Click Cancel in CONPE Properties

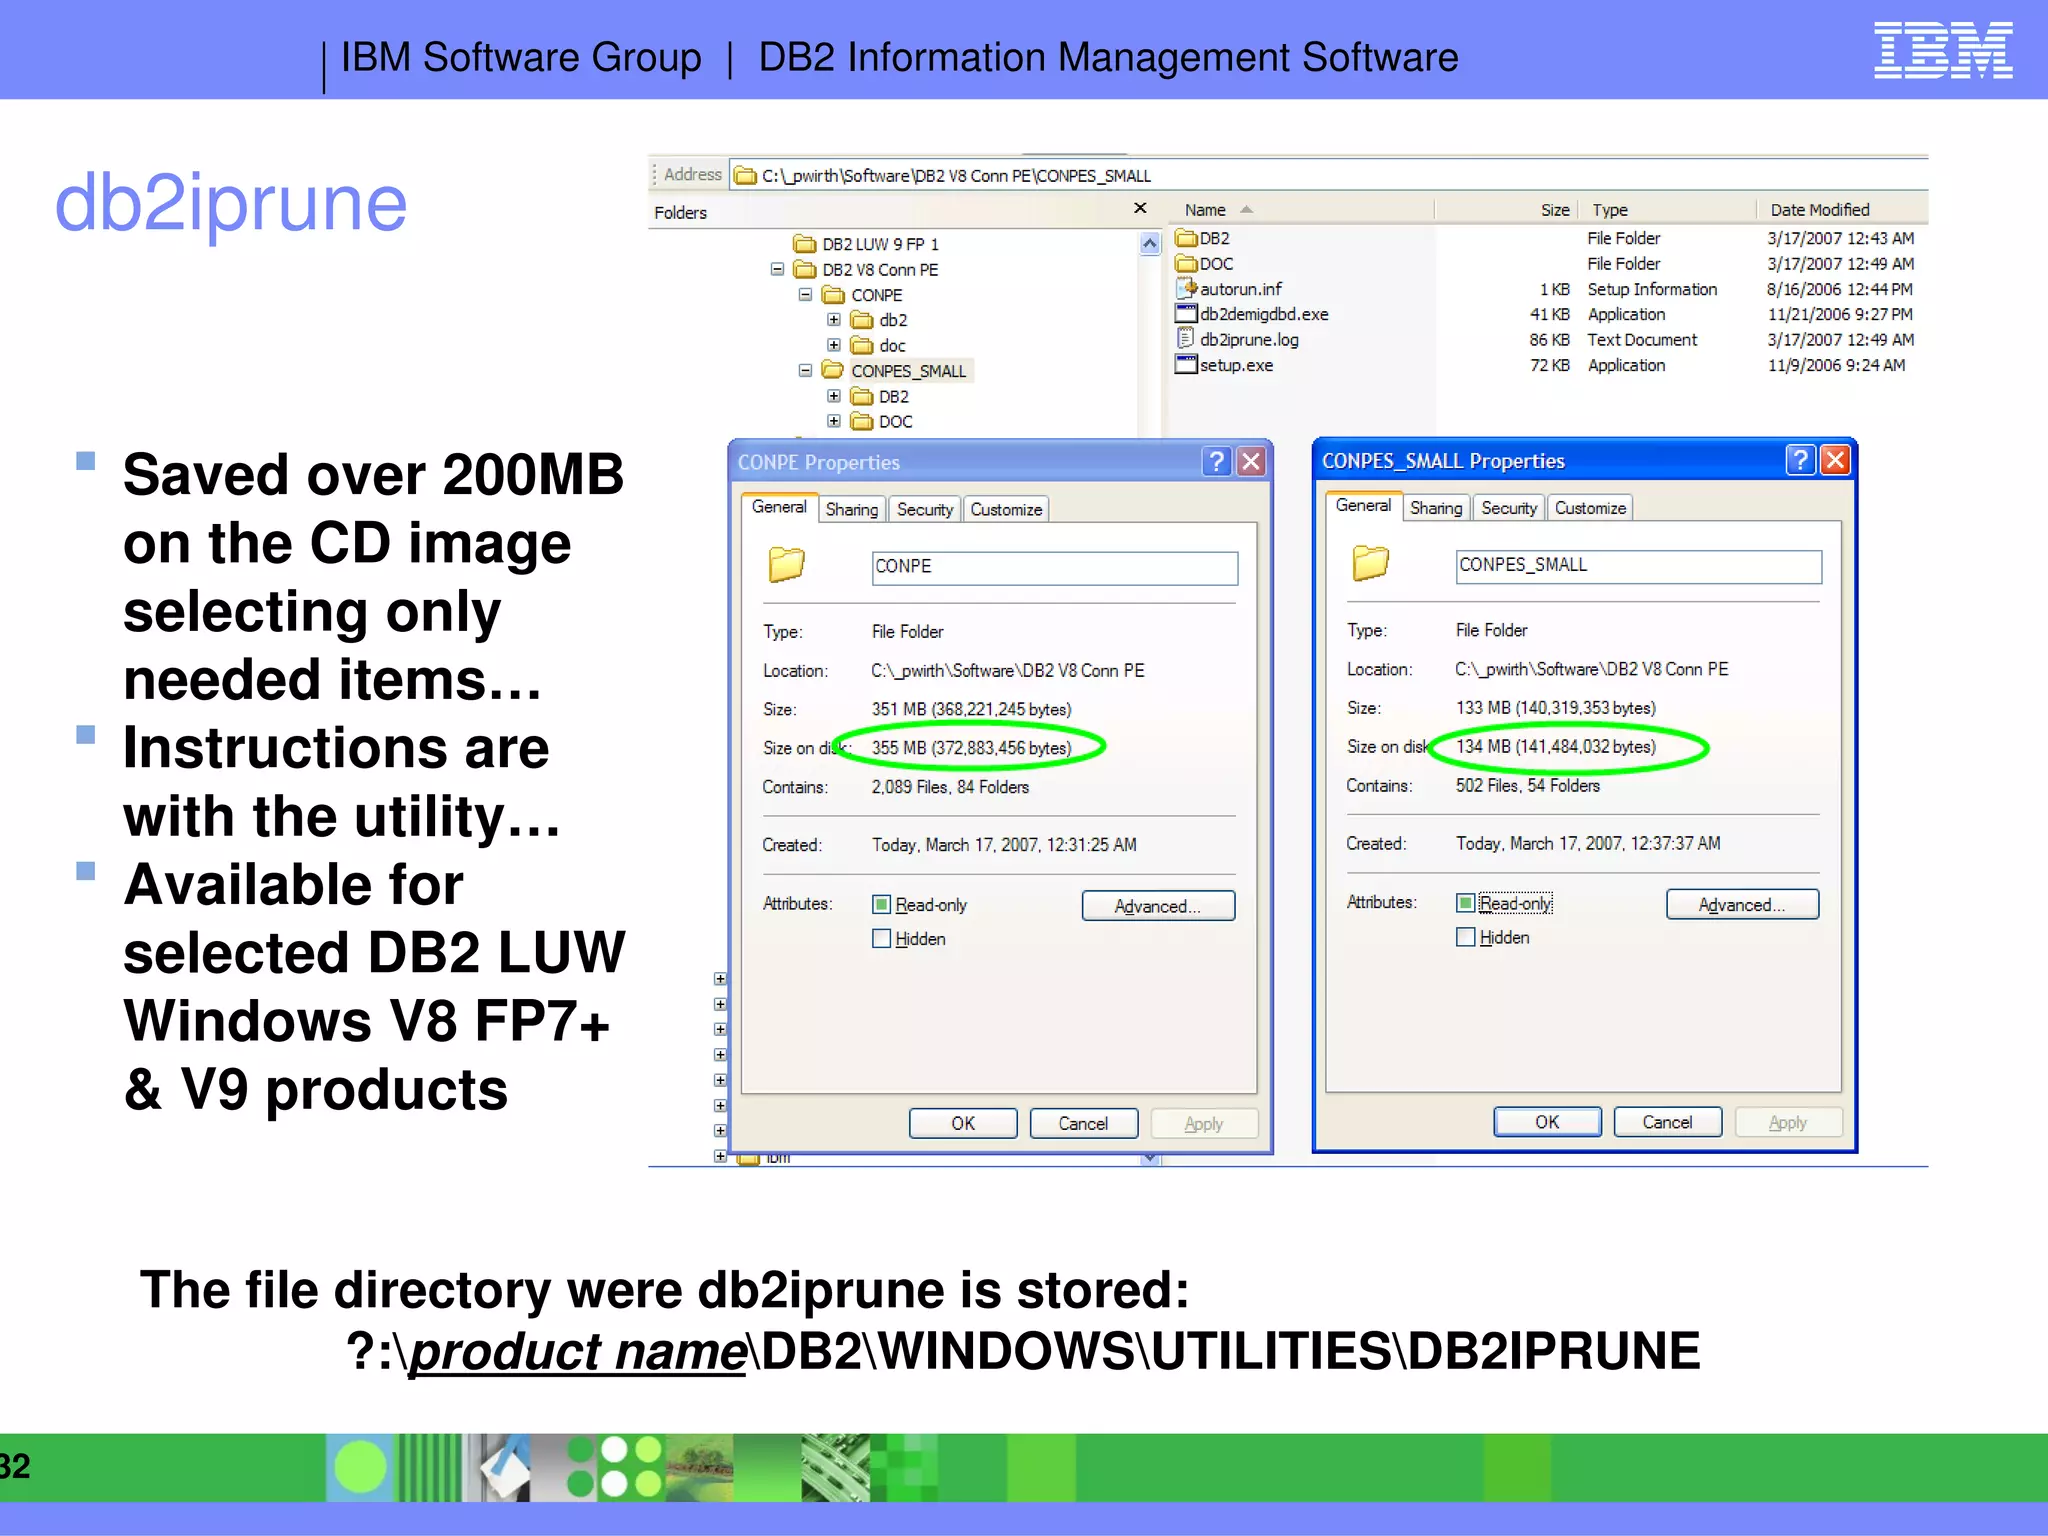[1083, 1123]
